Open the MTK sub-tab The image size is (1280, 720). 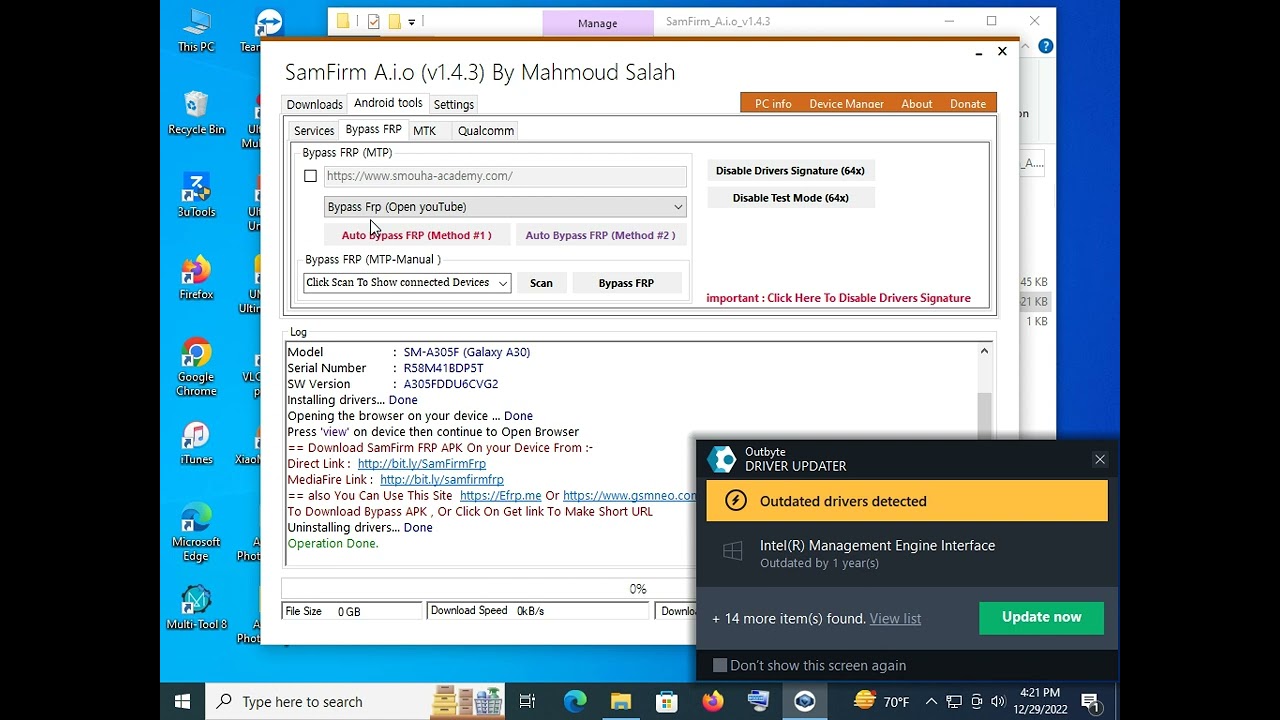425,131
